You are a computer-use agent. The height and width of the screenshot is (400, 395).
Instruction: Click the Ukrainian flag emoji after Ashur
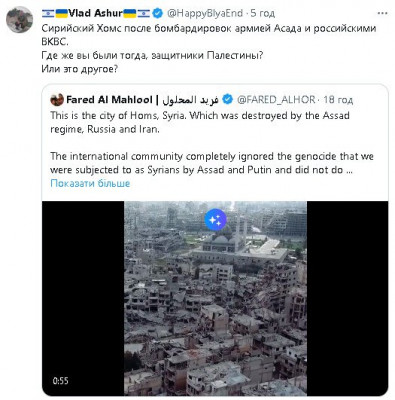[130, 13]
